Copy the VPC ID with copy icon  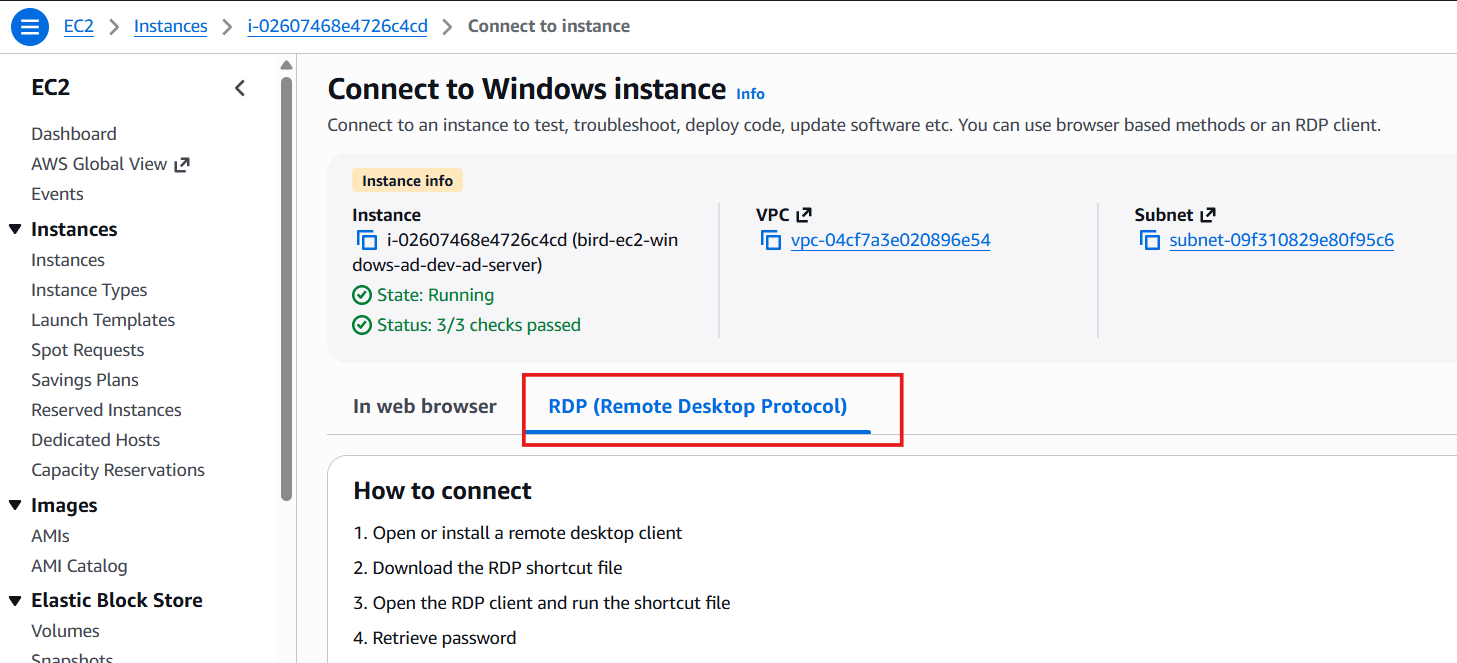771,240
